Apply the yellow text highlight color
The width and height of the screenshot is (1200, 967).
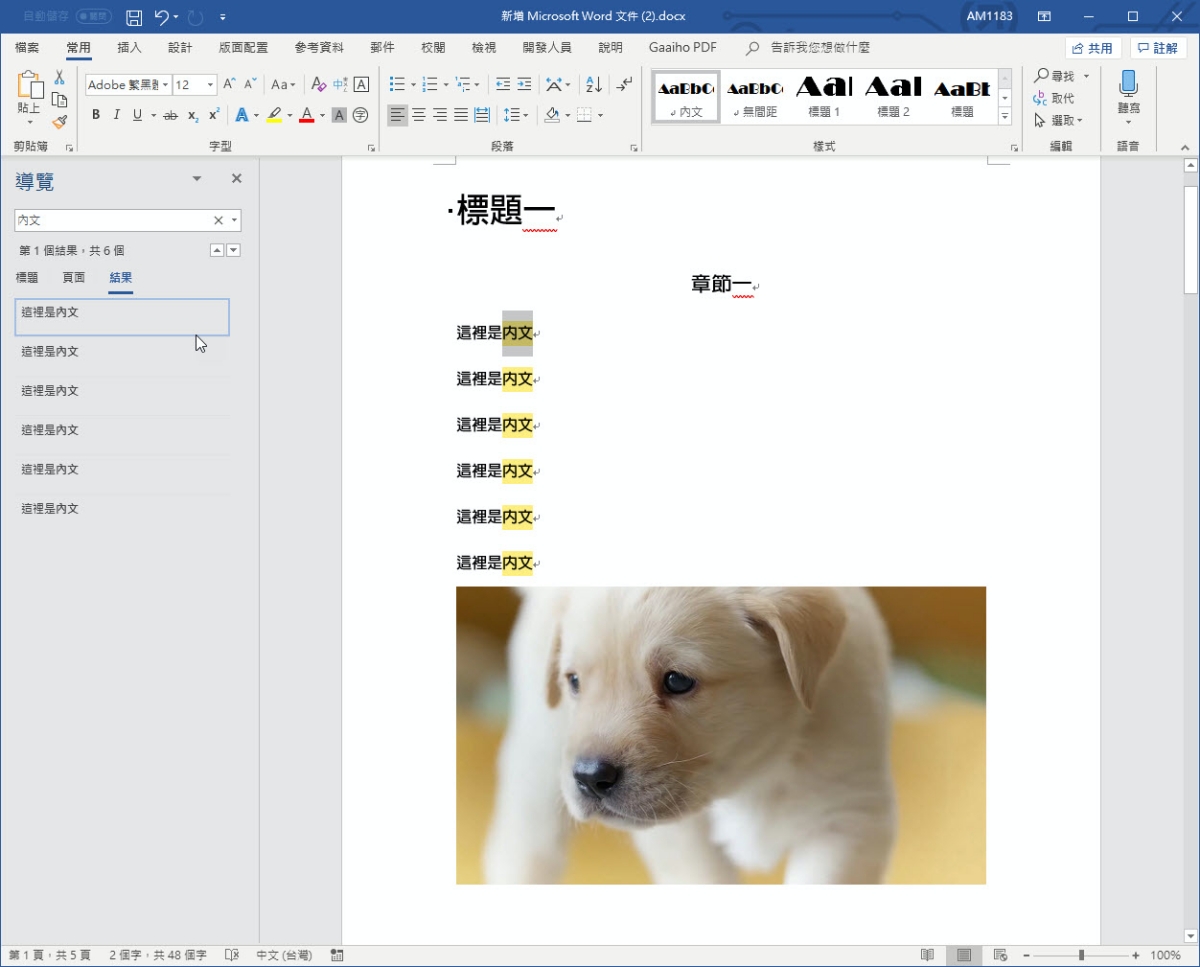pyautogui.click(x=274, y=116)
